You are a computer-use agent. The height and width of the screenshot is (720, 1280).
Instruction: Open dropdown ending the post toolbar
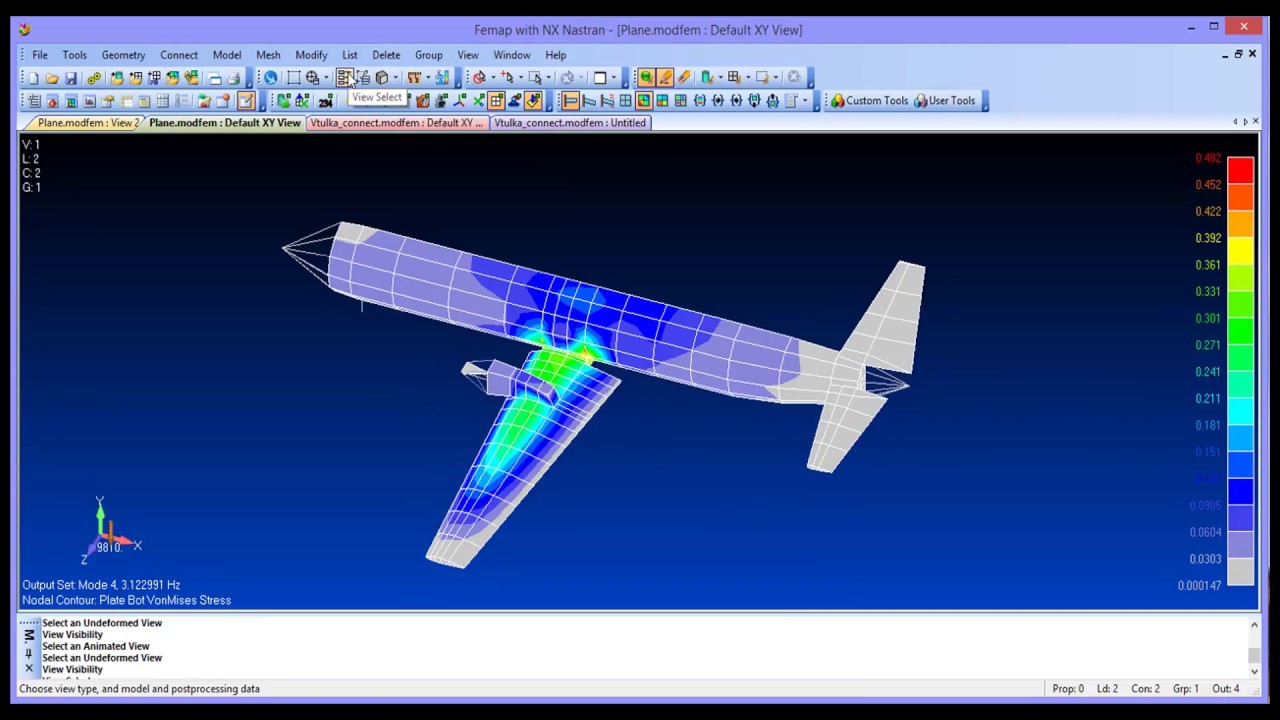pos(805,101)
